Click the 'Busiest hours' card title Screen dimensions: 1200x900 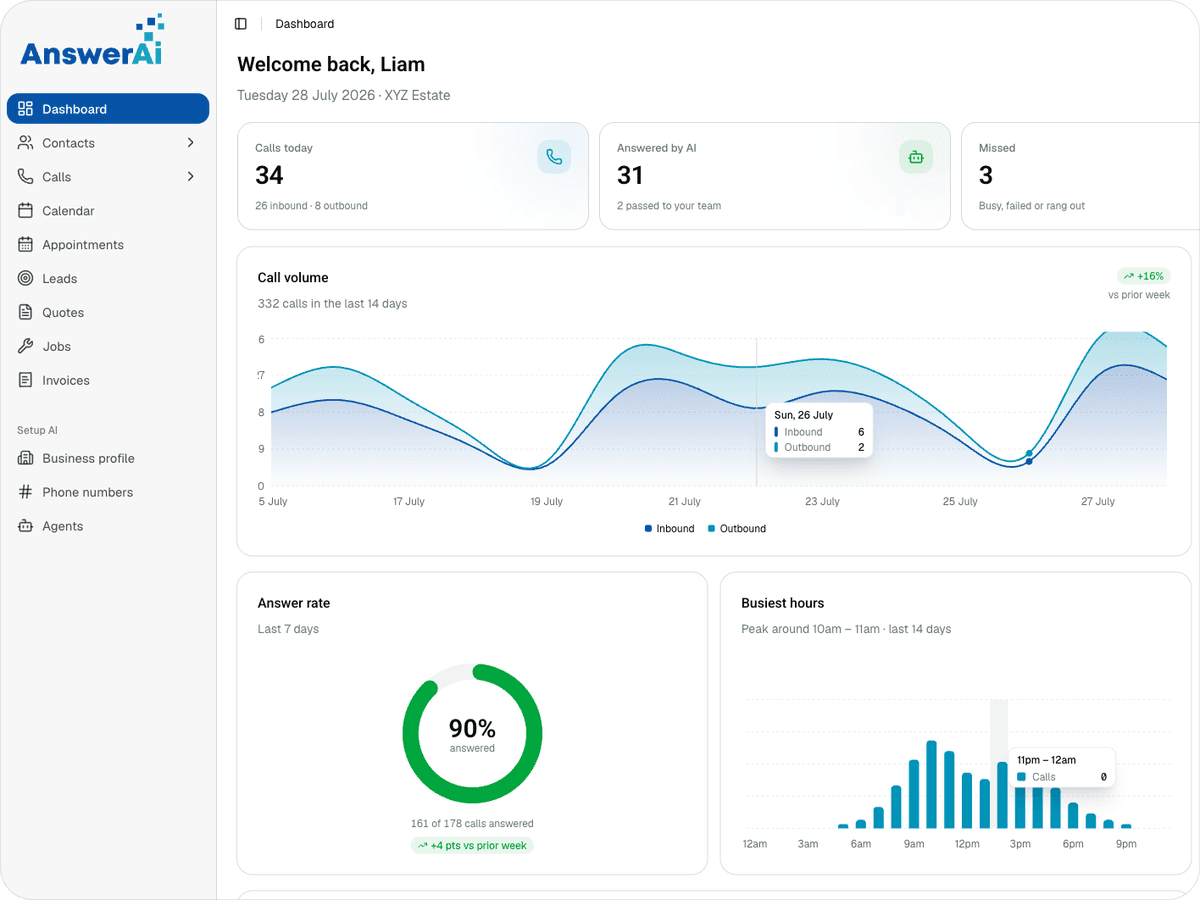pyautogui.click(x=783, y=604)
